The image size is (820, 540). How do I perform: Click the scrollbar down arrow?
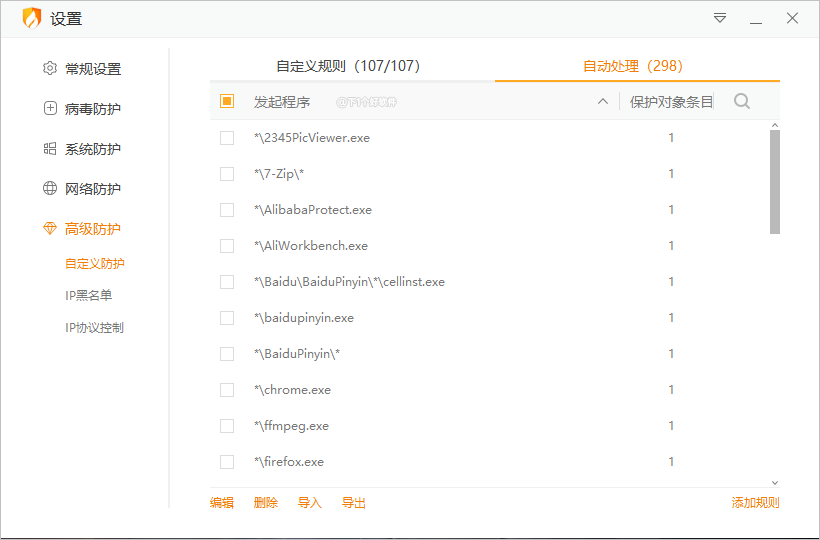(775, 483)
